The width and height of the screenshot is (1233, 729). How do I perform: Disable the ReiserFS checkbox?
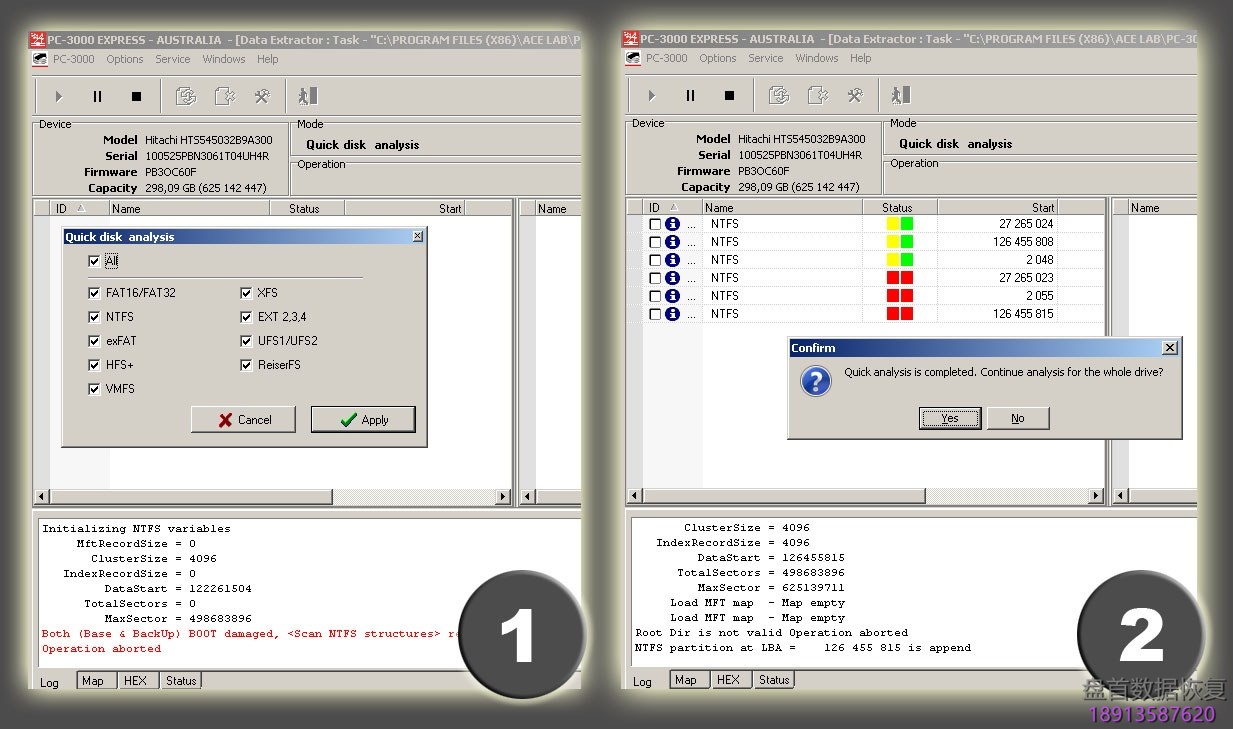tap(246, 364)
